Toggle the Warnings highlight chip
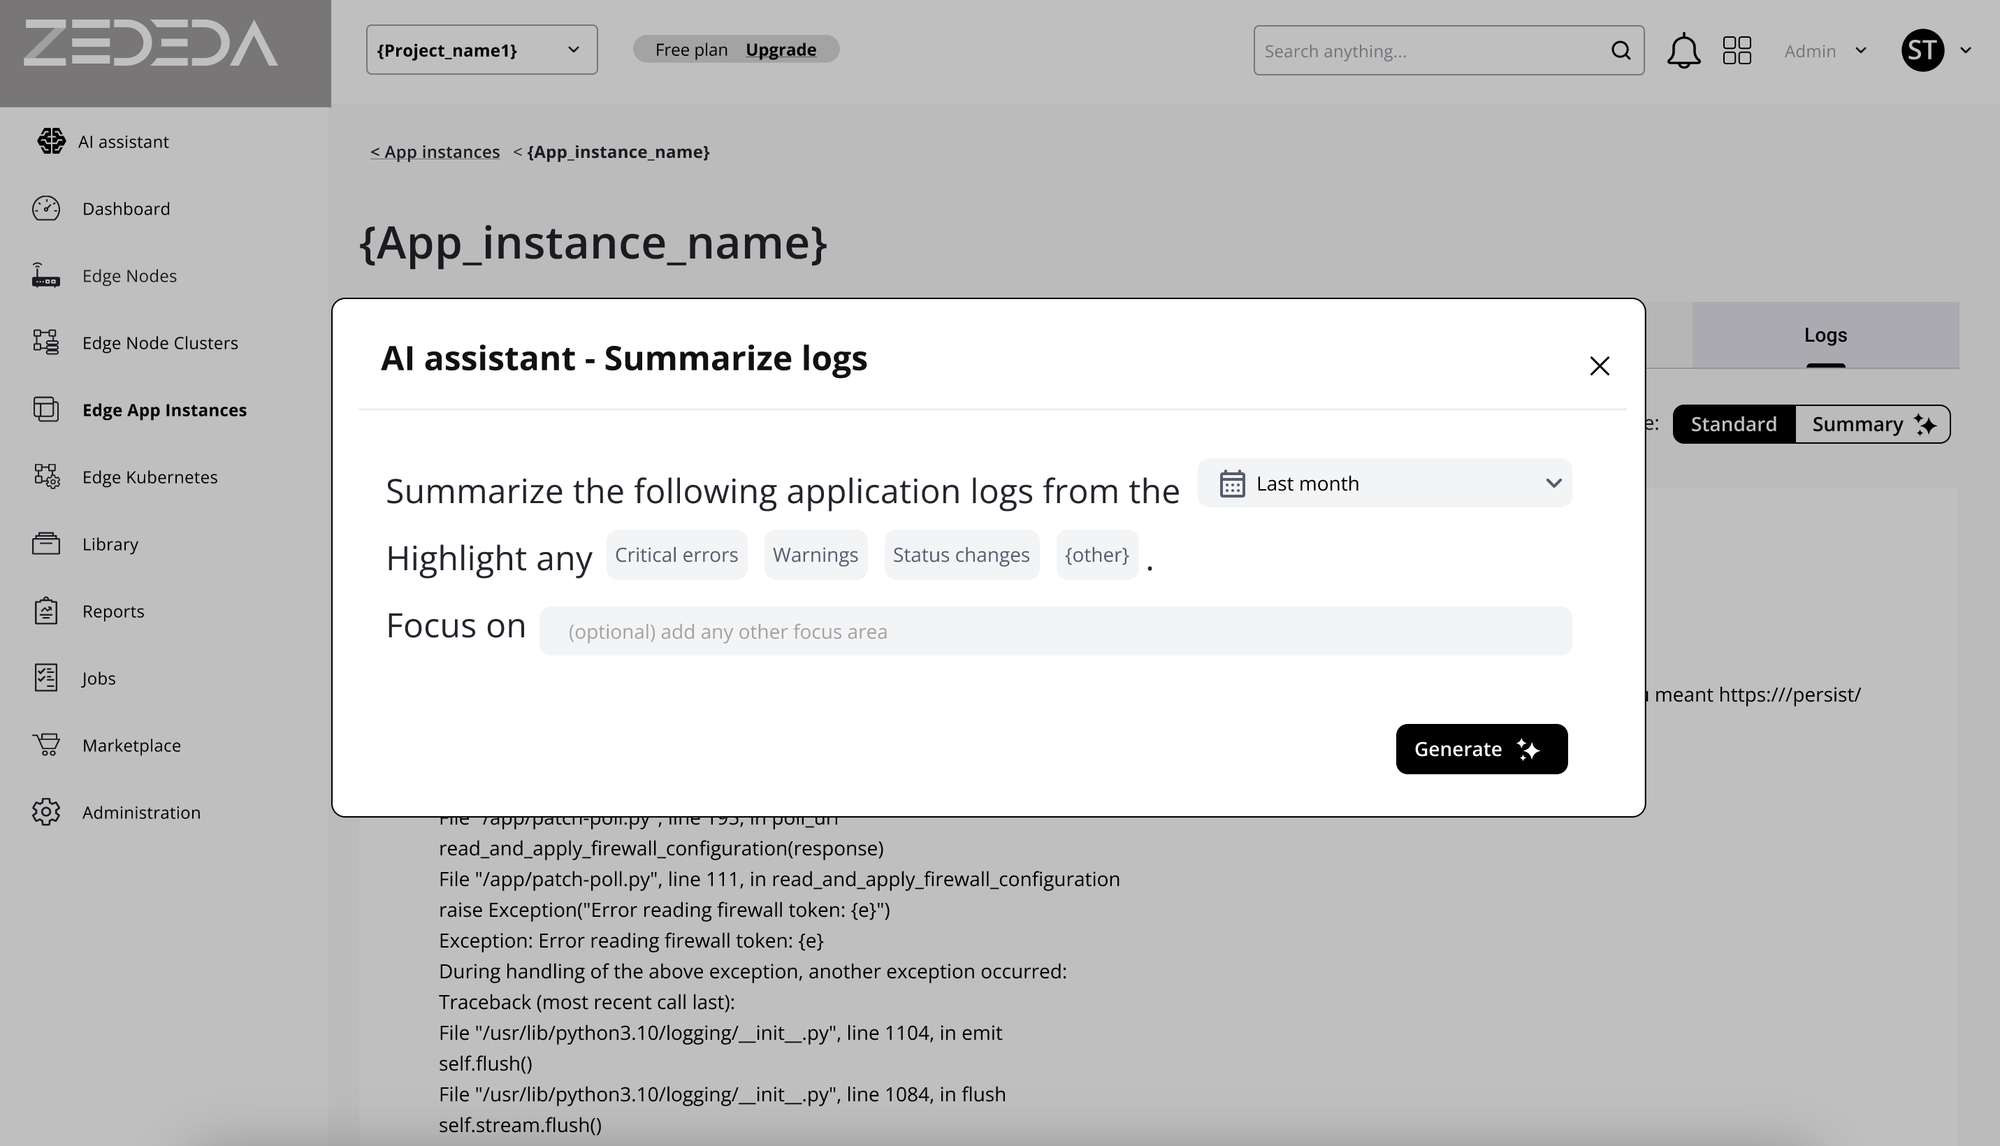This screenshot has width=2000, height=1146. click(x=815, y=555)
